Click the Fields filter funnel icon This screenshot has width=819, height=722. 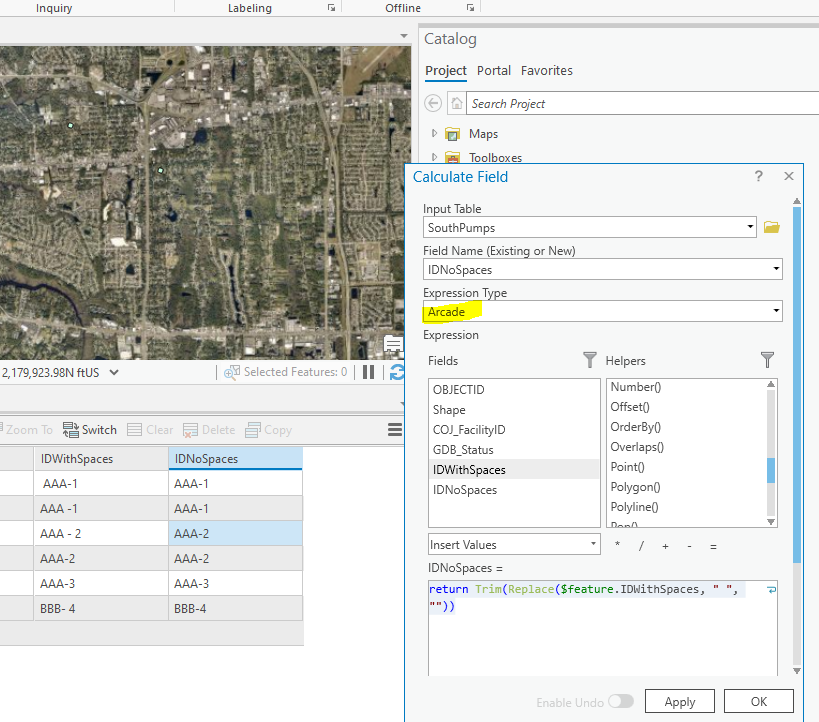click(589, 360)
